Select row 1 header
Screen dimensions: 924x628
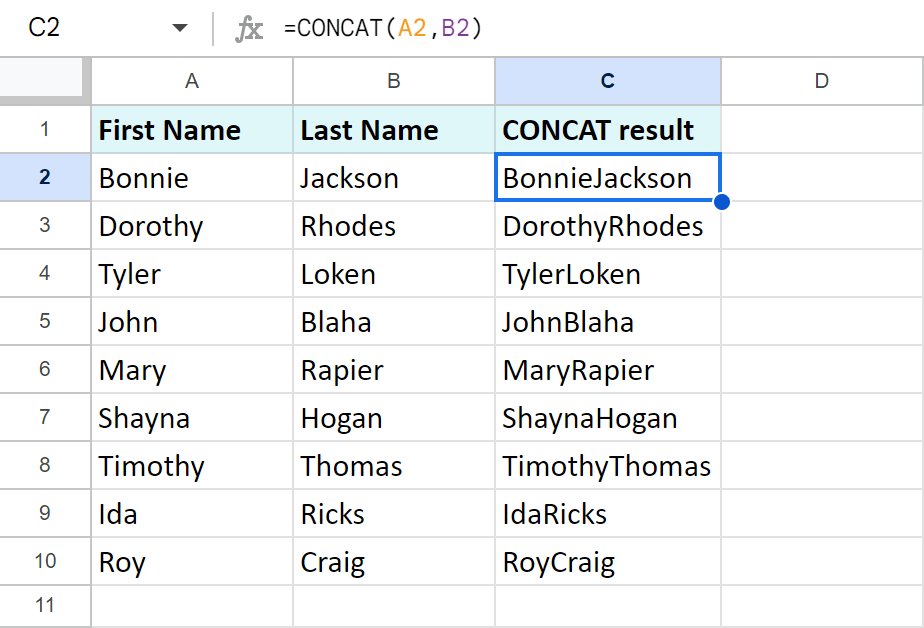44,130
